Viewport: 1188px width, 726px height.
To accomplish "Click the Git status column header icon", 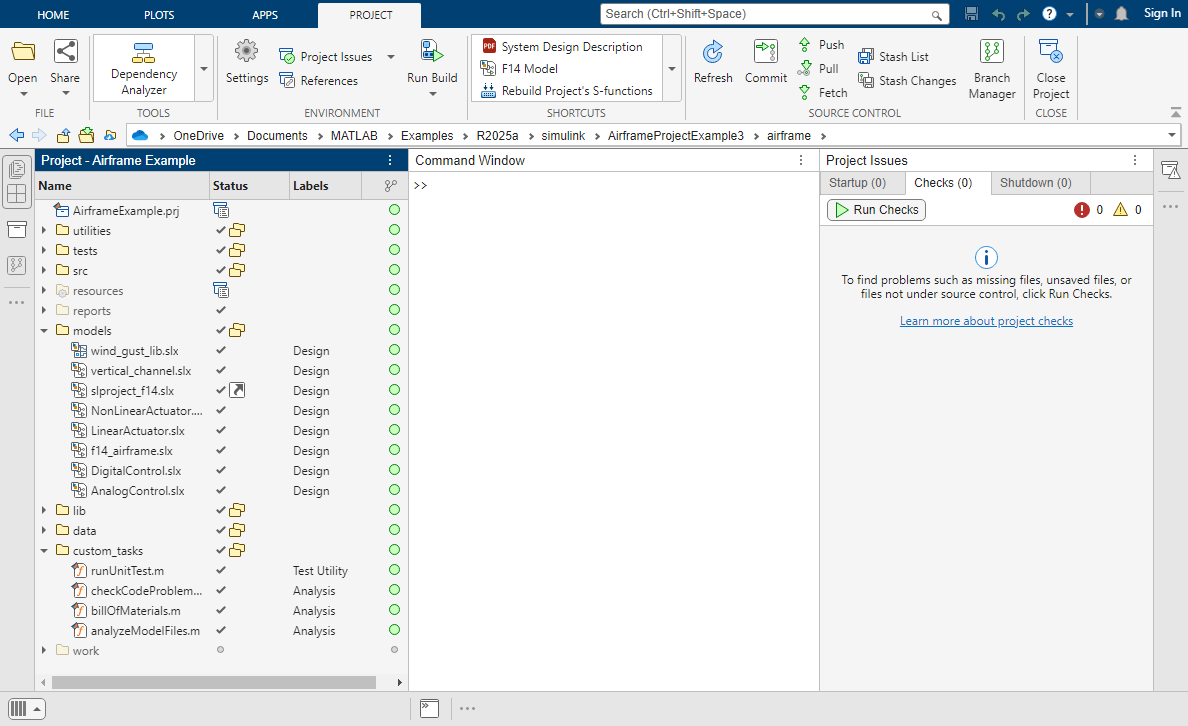I will [x=390, y=186].
